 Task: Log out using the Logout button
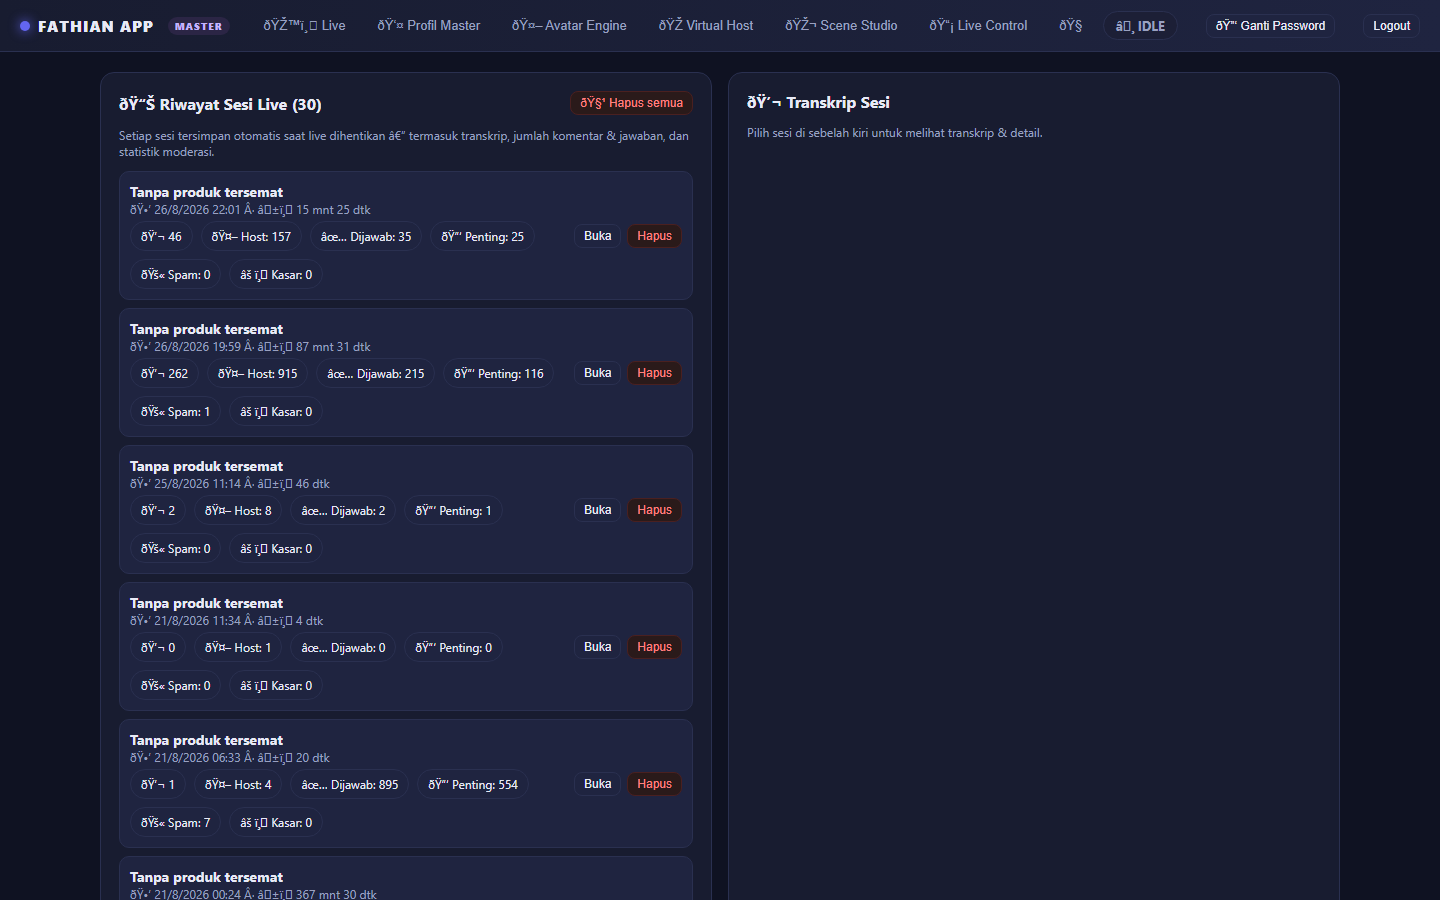1391,26
